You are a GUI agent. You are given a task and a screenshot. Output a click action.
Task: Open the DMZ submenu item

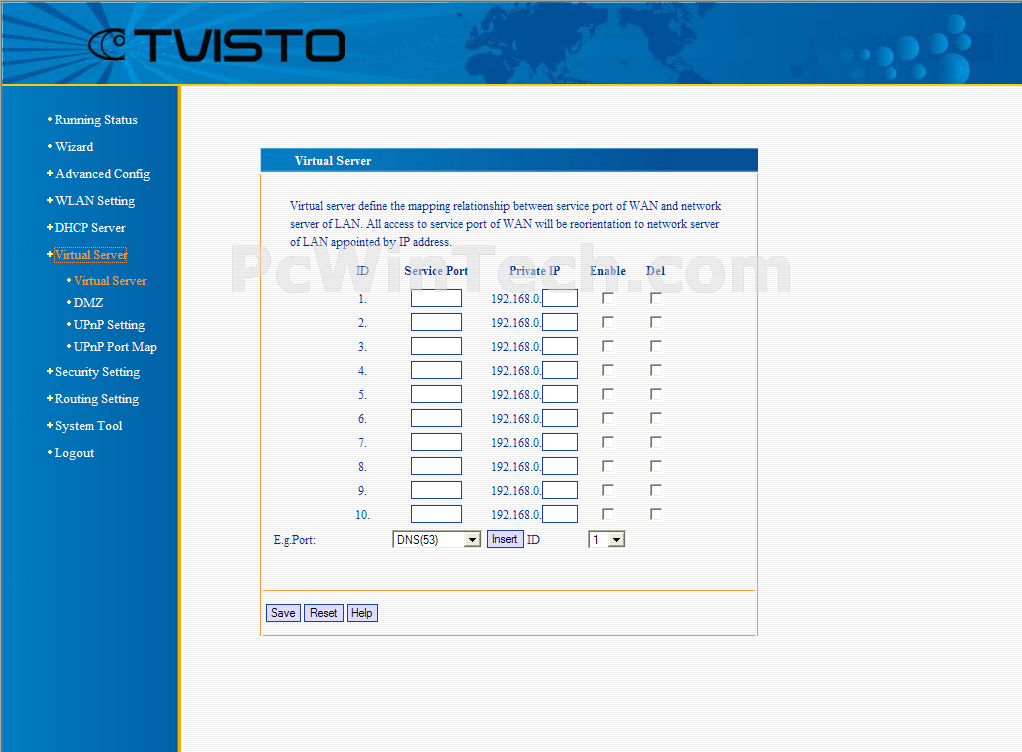pyautogui.click(x=88, y=302)
